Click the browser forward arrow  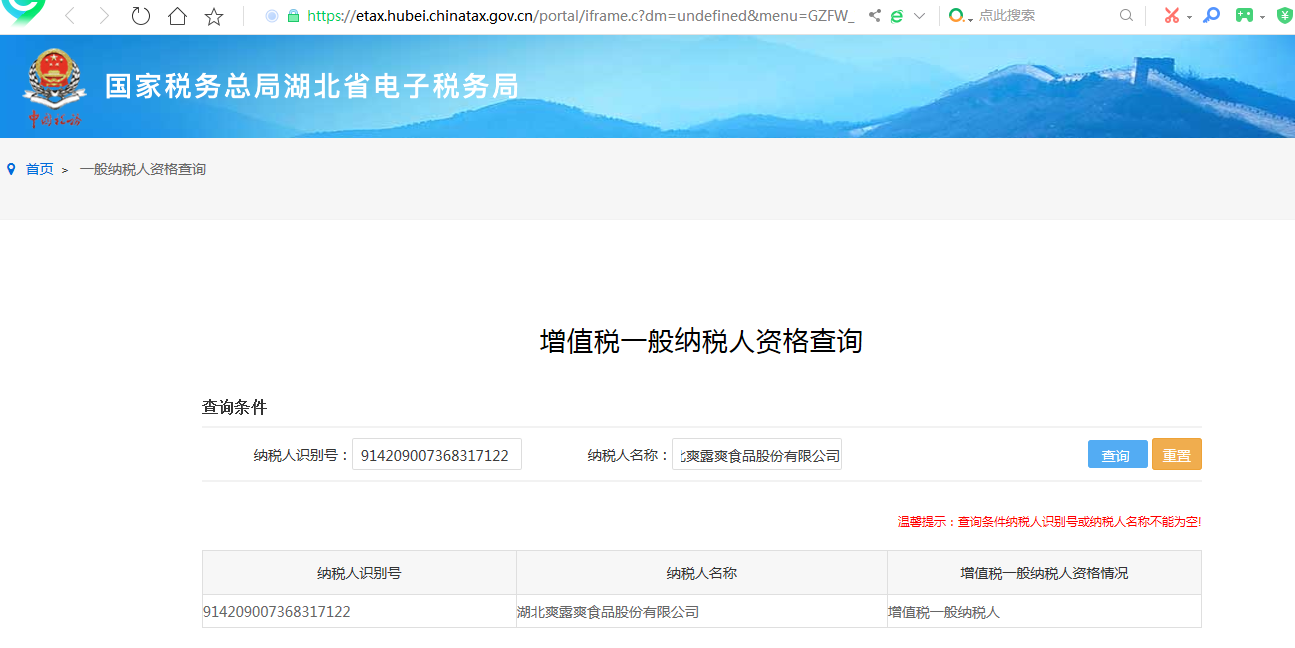(x=104, y=16)
